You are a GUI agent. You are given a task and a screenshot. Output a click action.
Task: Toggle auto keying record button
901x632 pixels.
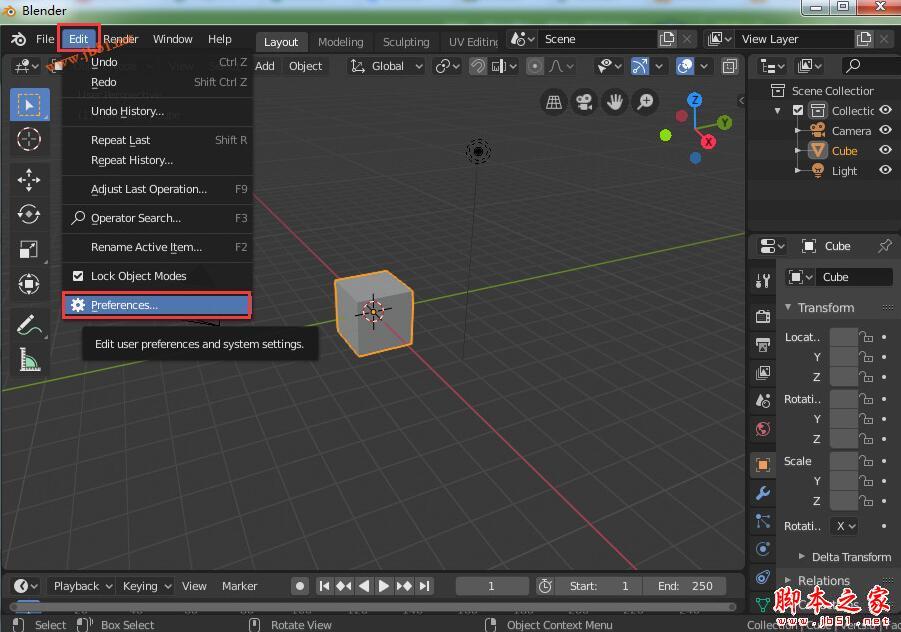(x=299, y=586)
